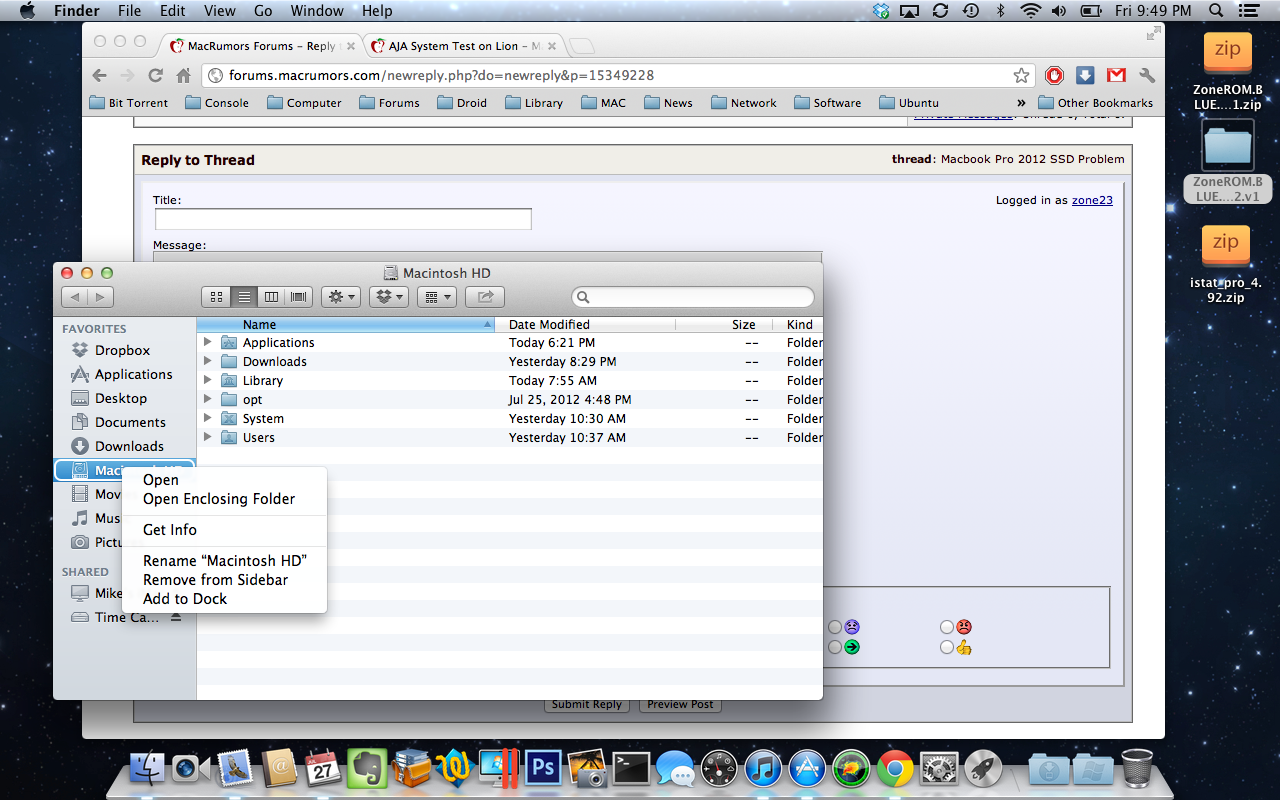Open the zone23 username link
This screenshot has width=1280, height=800.
1092,200
